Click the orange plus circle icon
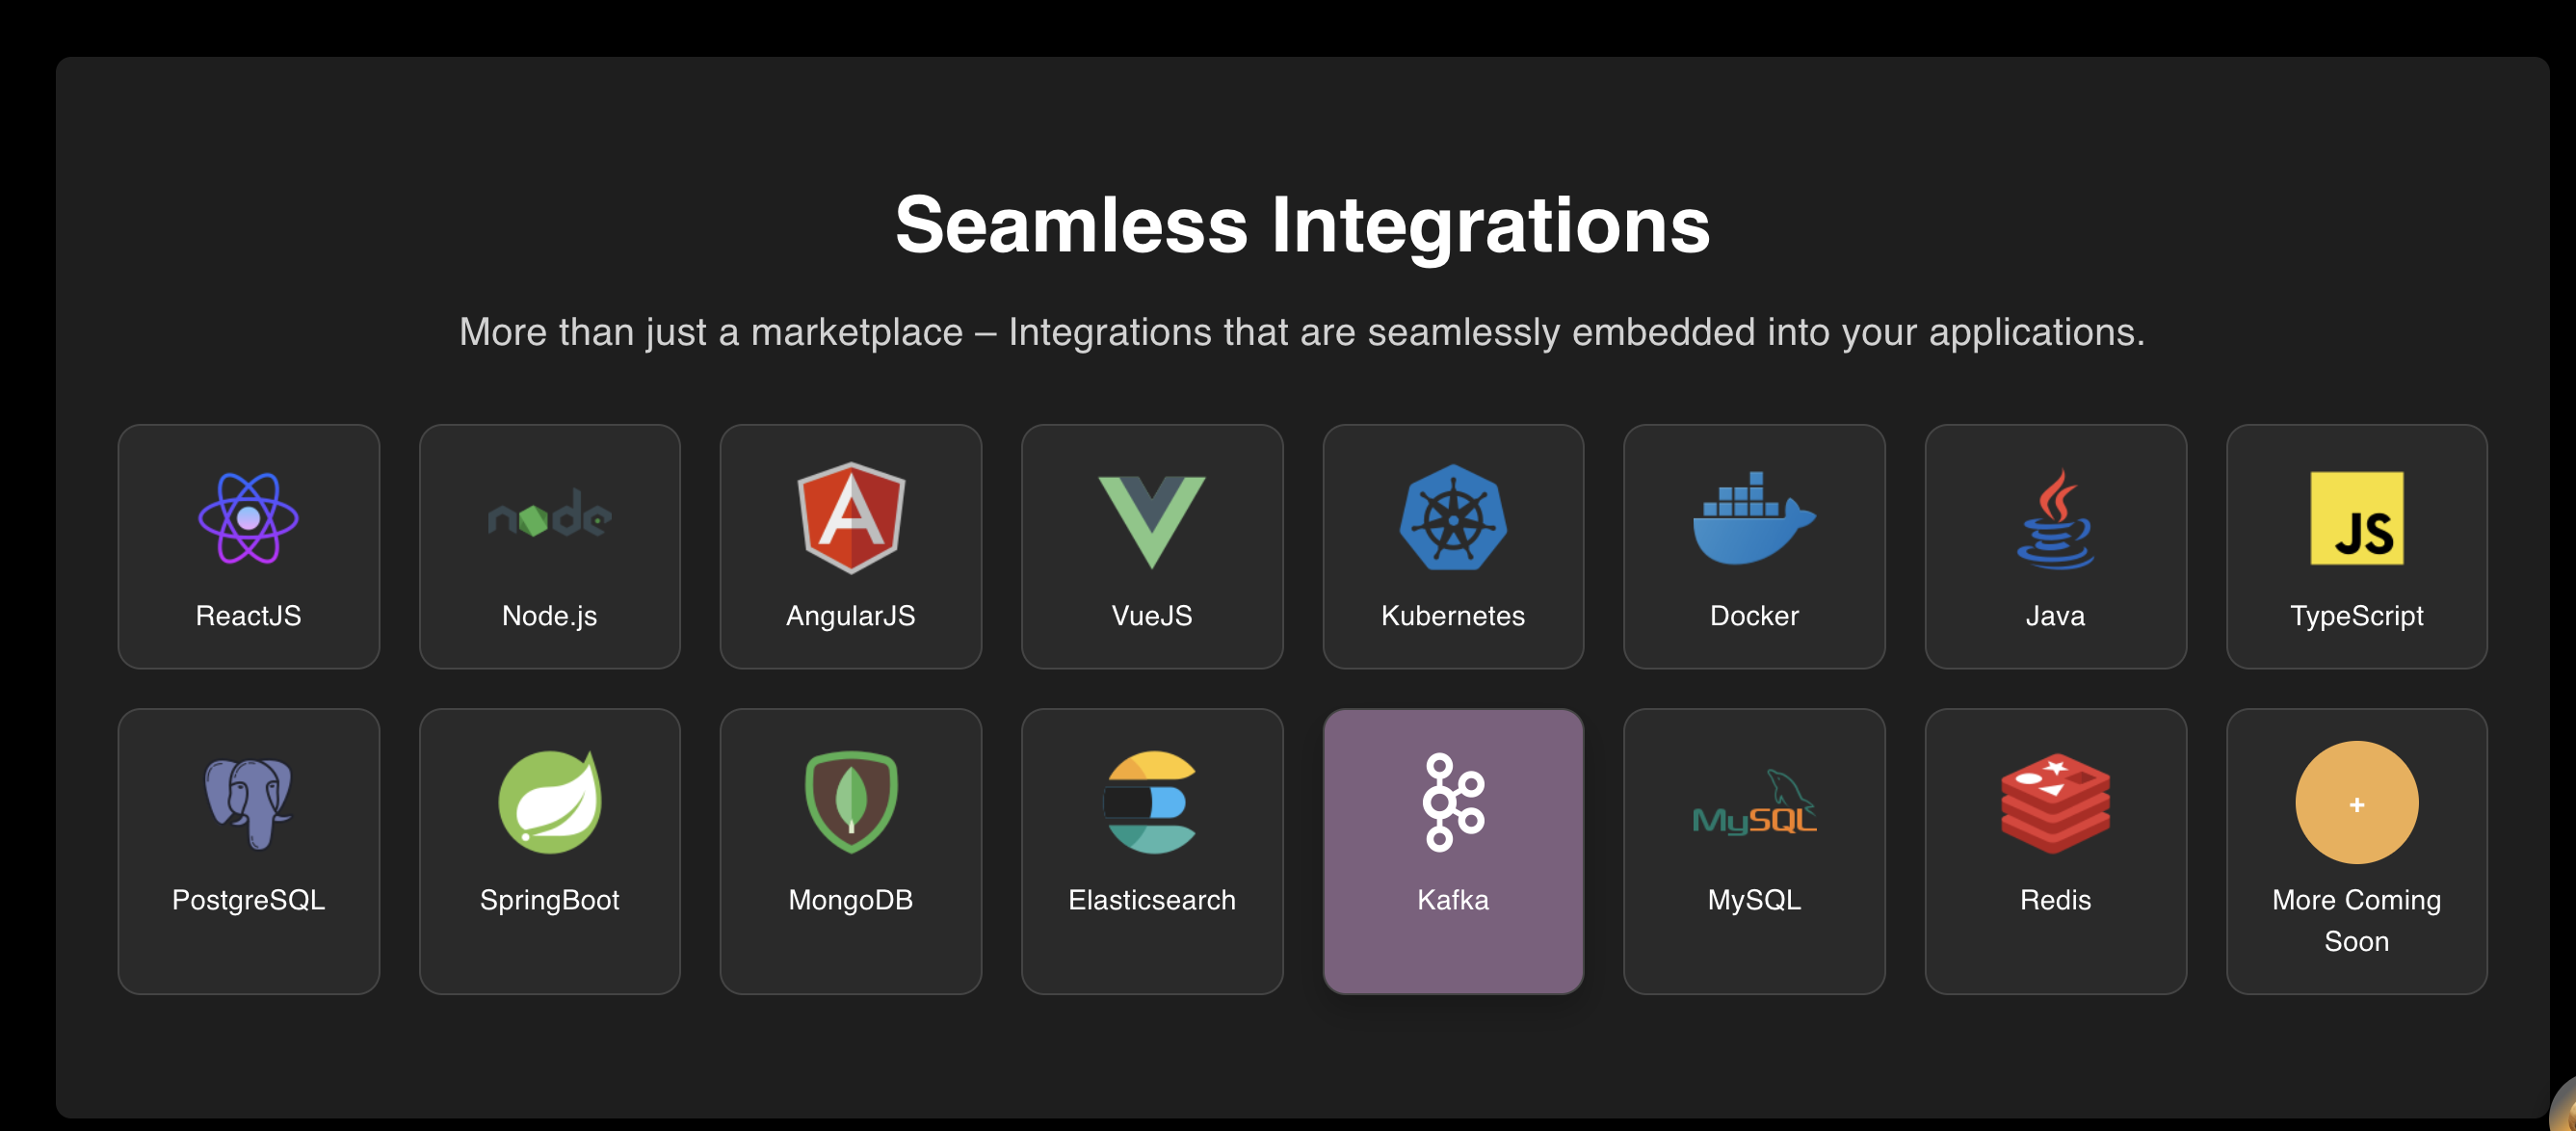2576x1131 pixels. pyautogui.click(x=2356, y=802)
